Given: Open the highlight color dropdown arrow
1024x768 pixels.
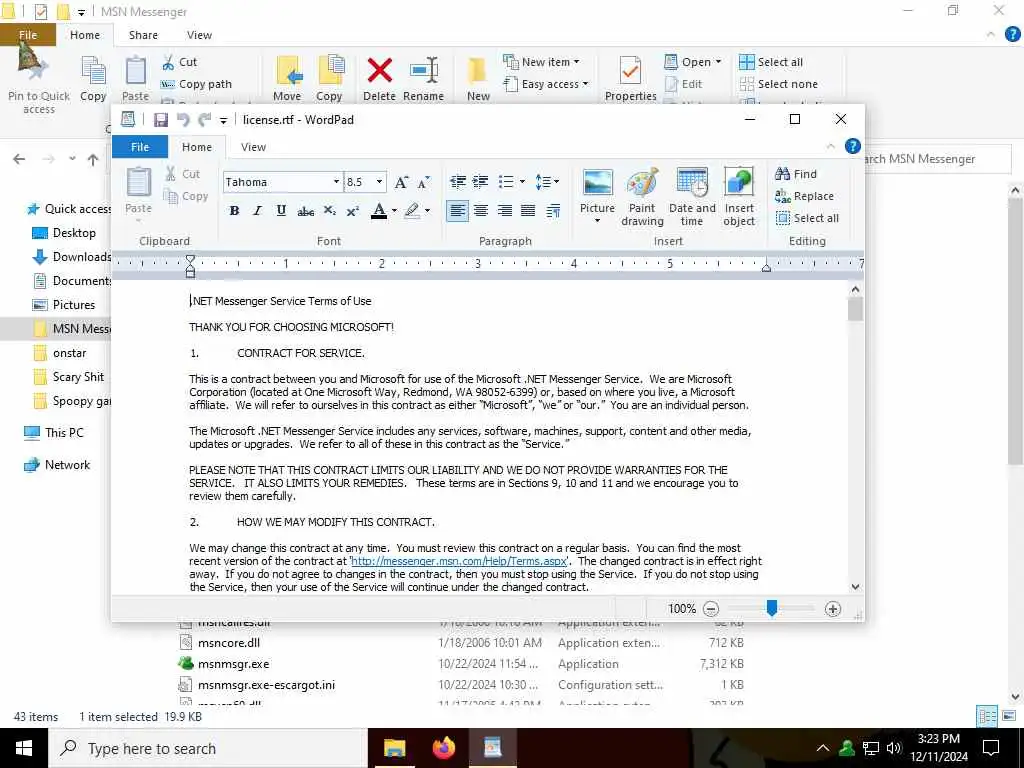Looking at the screenshot, I should 427,210.
